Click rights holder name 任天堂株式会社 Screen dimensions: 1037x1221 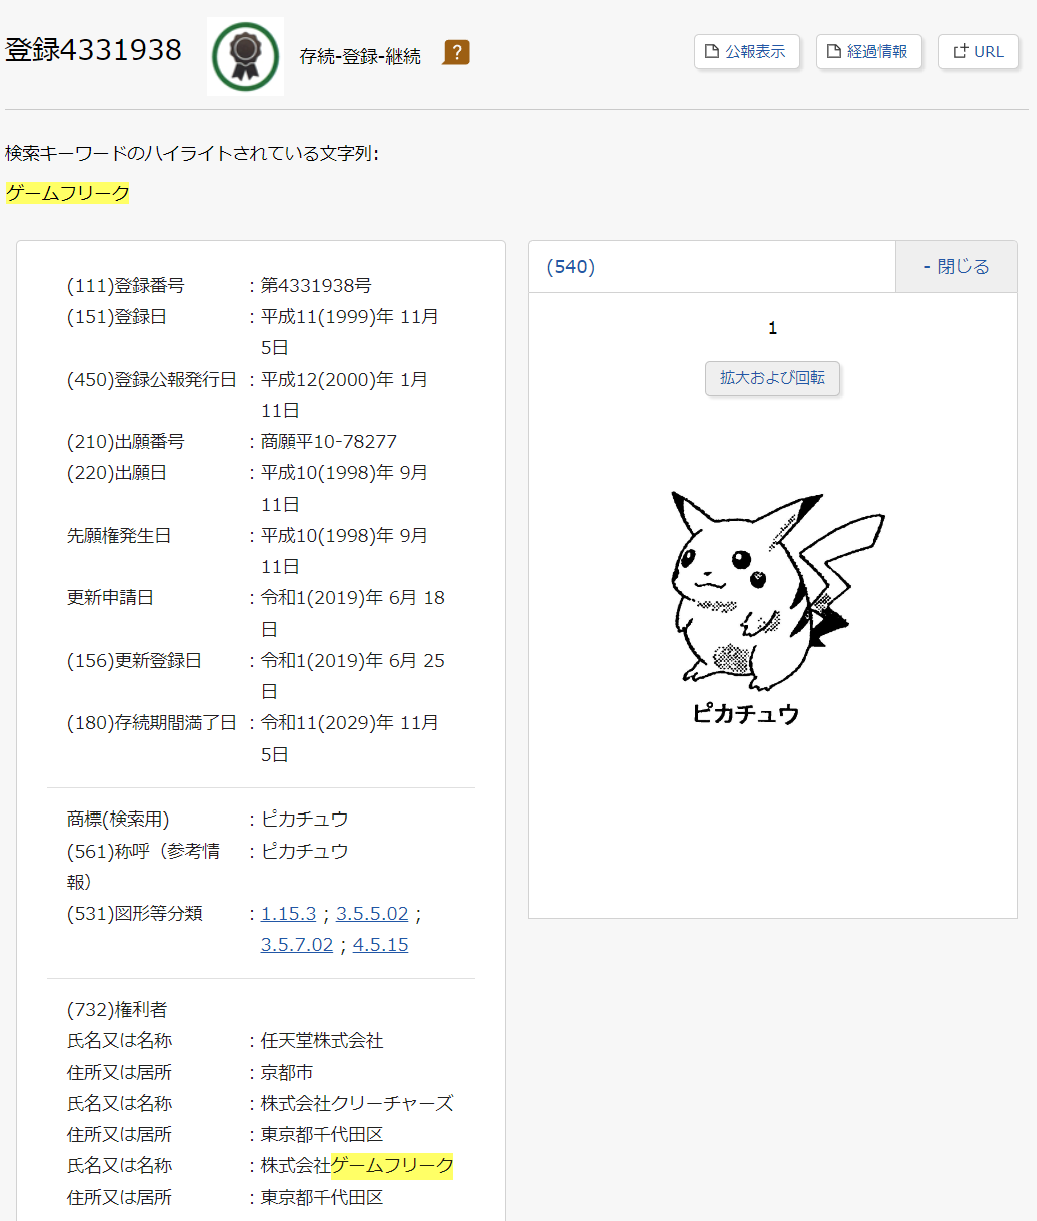click(322, 1040)
